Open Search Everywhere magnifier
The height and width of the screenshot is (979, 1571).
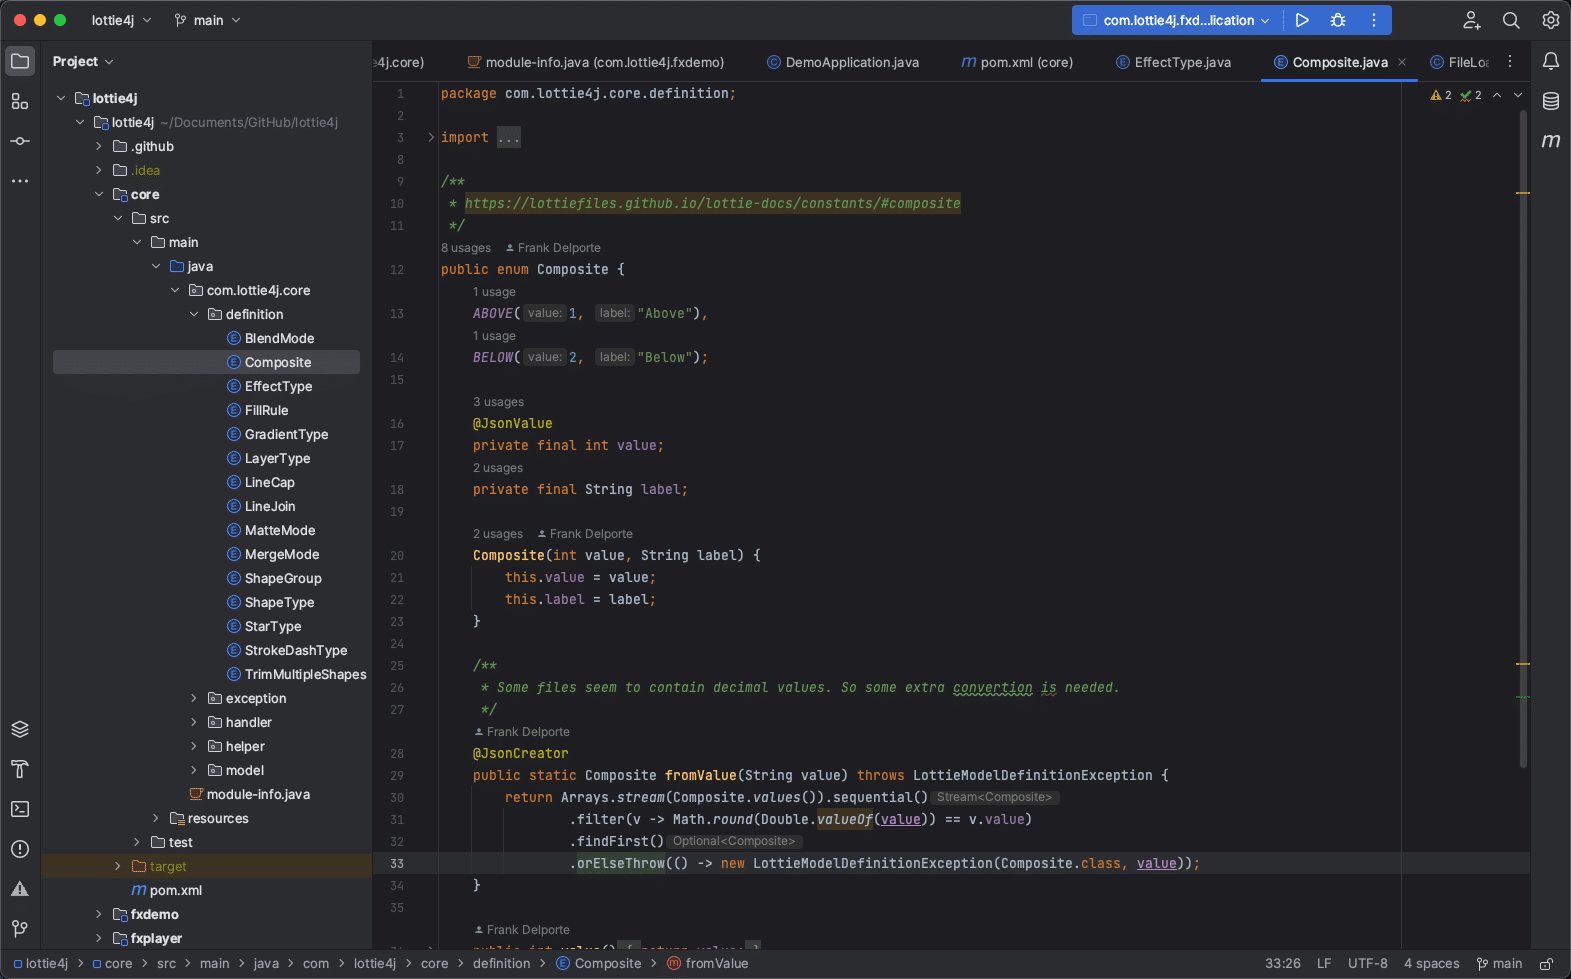[1511, 20]
